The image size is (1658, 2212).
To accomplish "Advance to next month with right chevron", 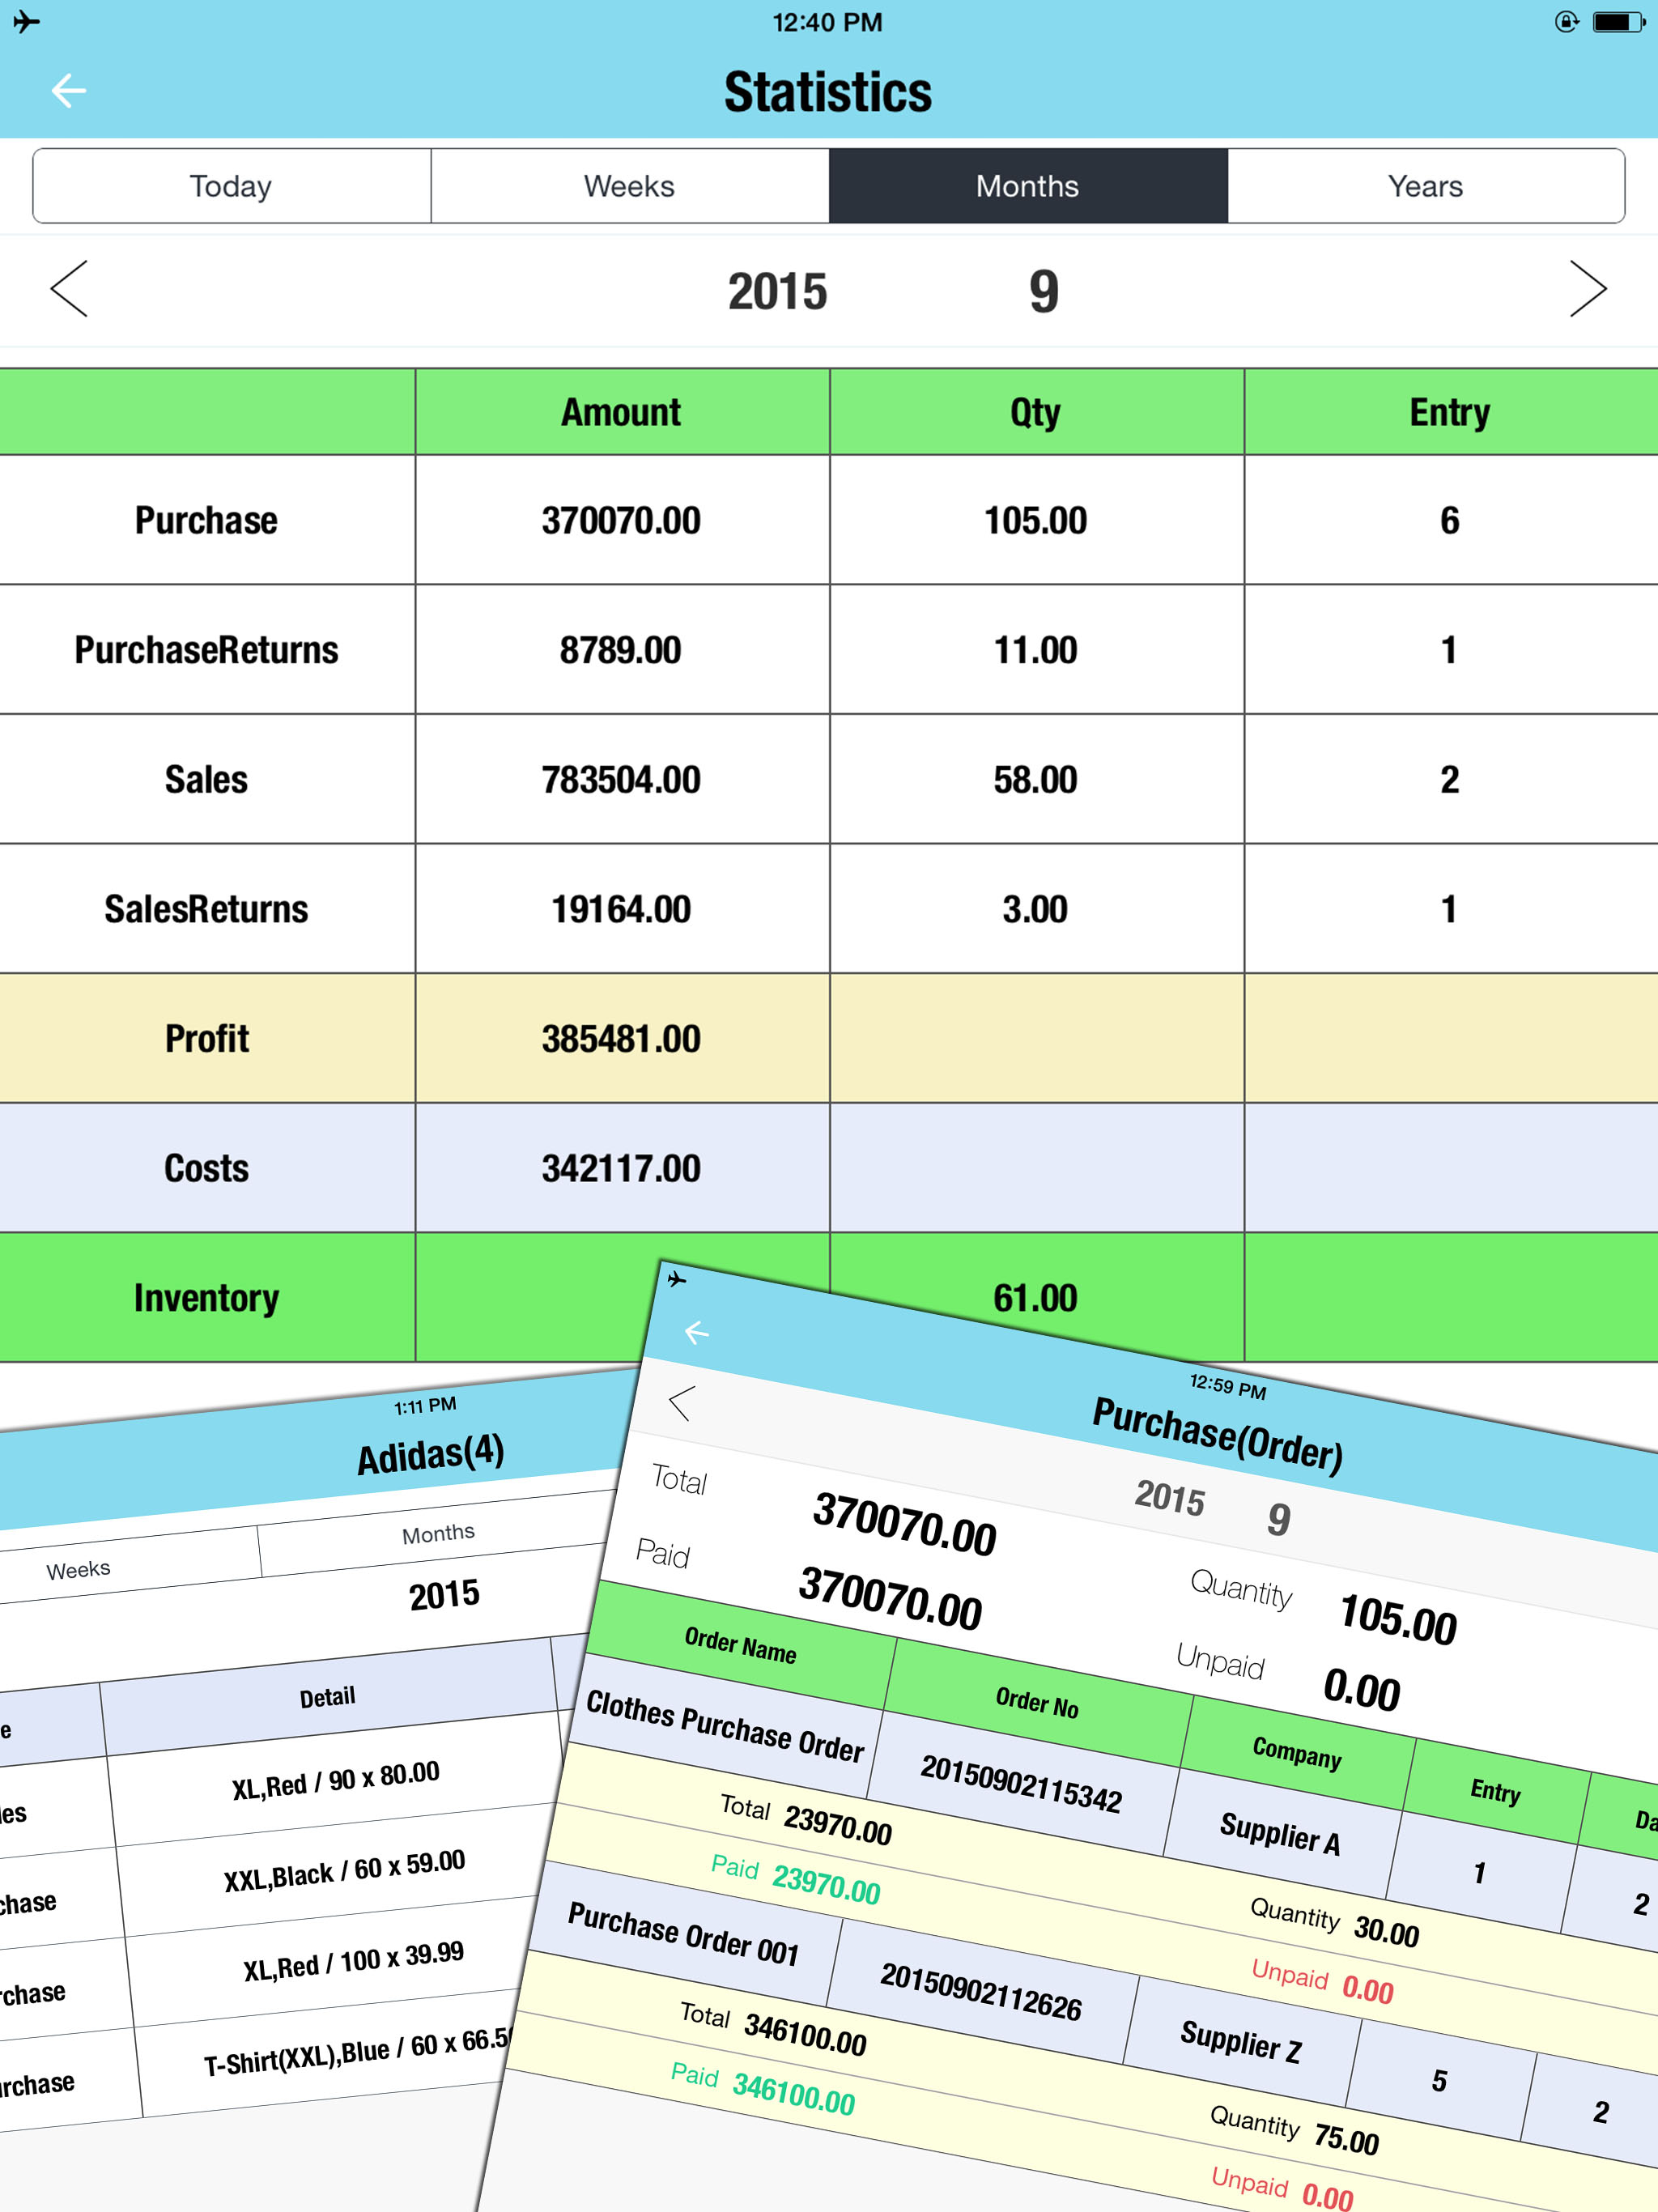I will tap(1588, 289).
